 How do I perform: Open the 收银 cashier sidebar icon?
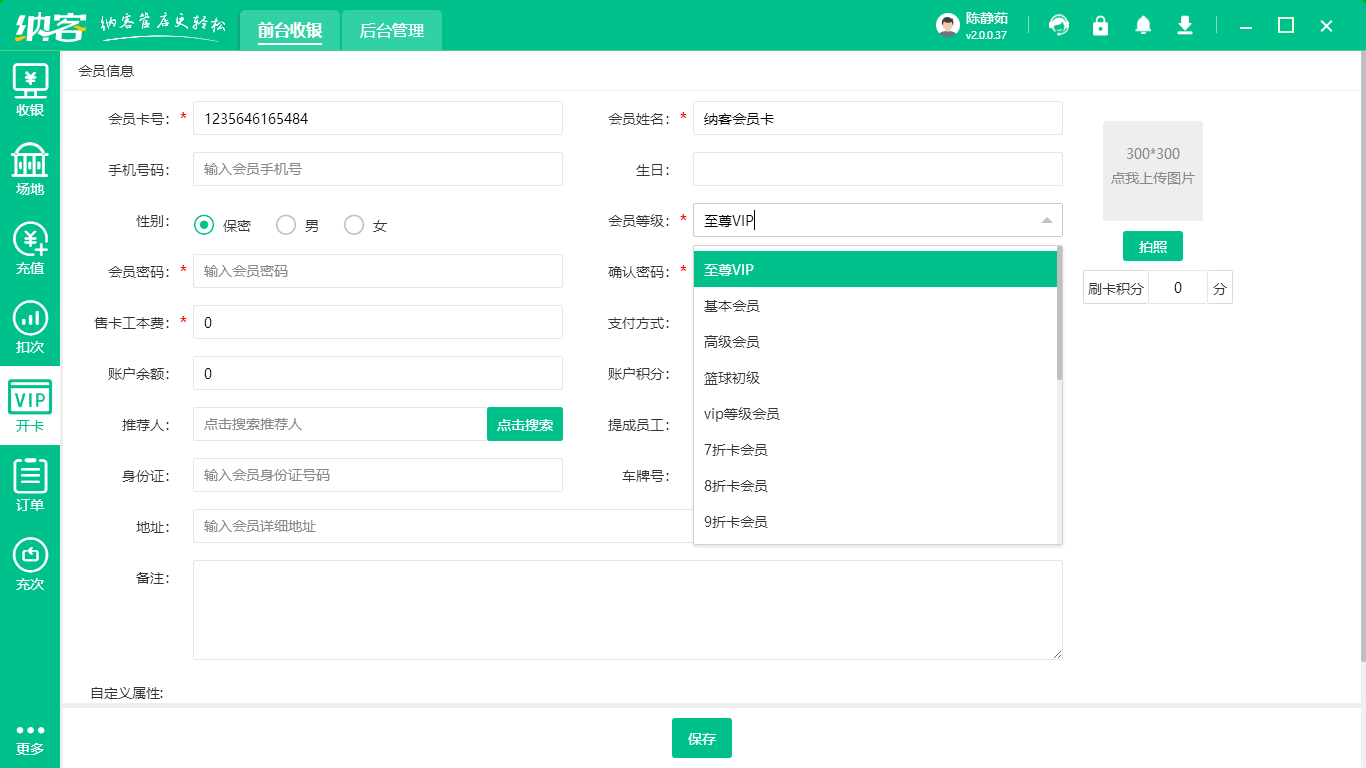pos(30,90)
